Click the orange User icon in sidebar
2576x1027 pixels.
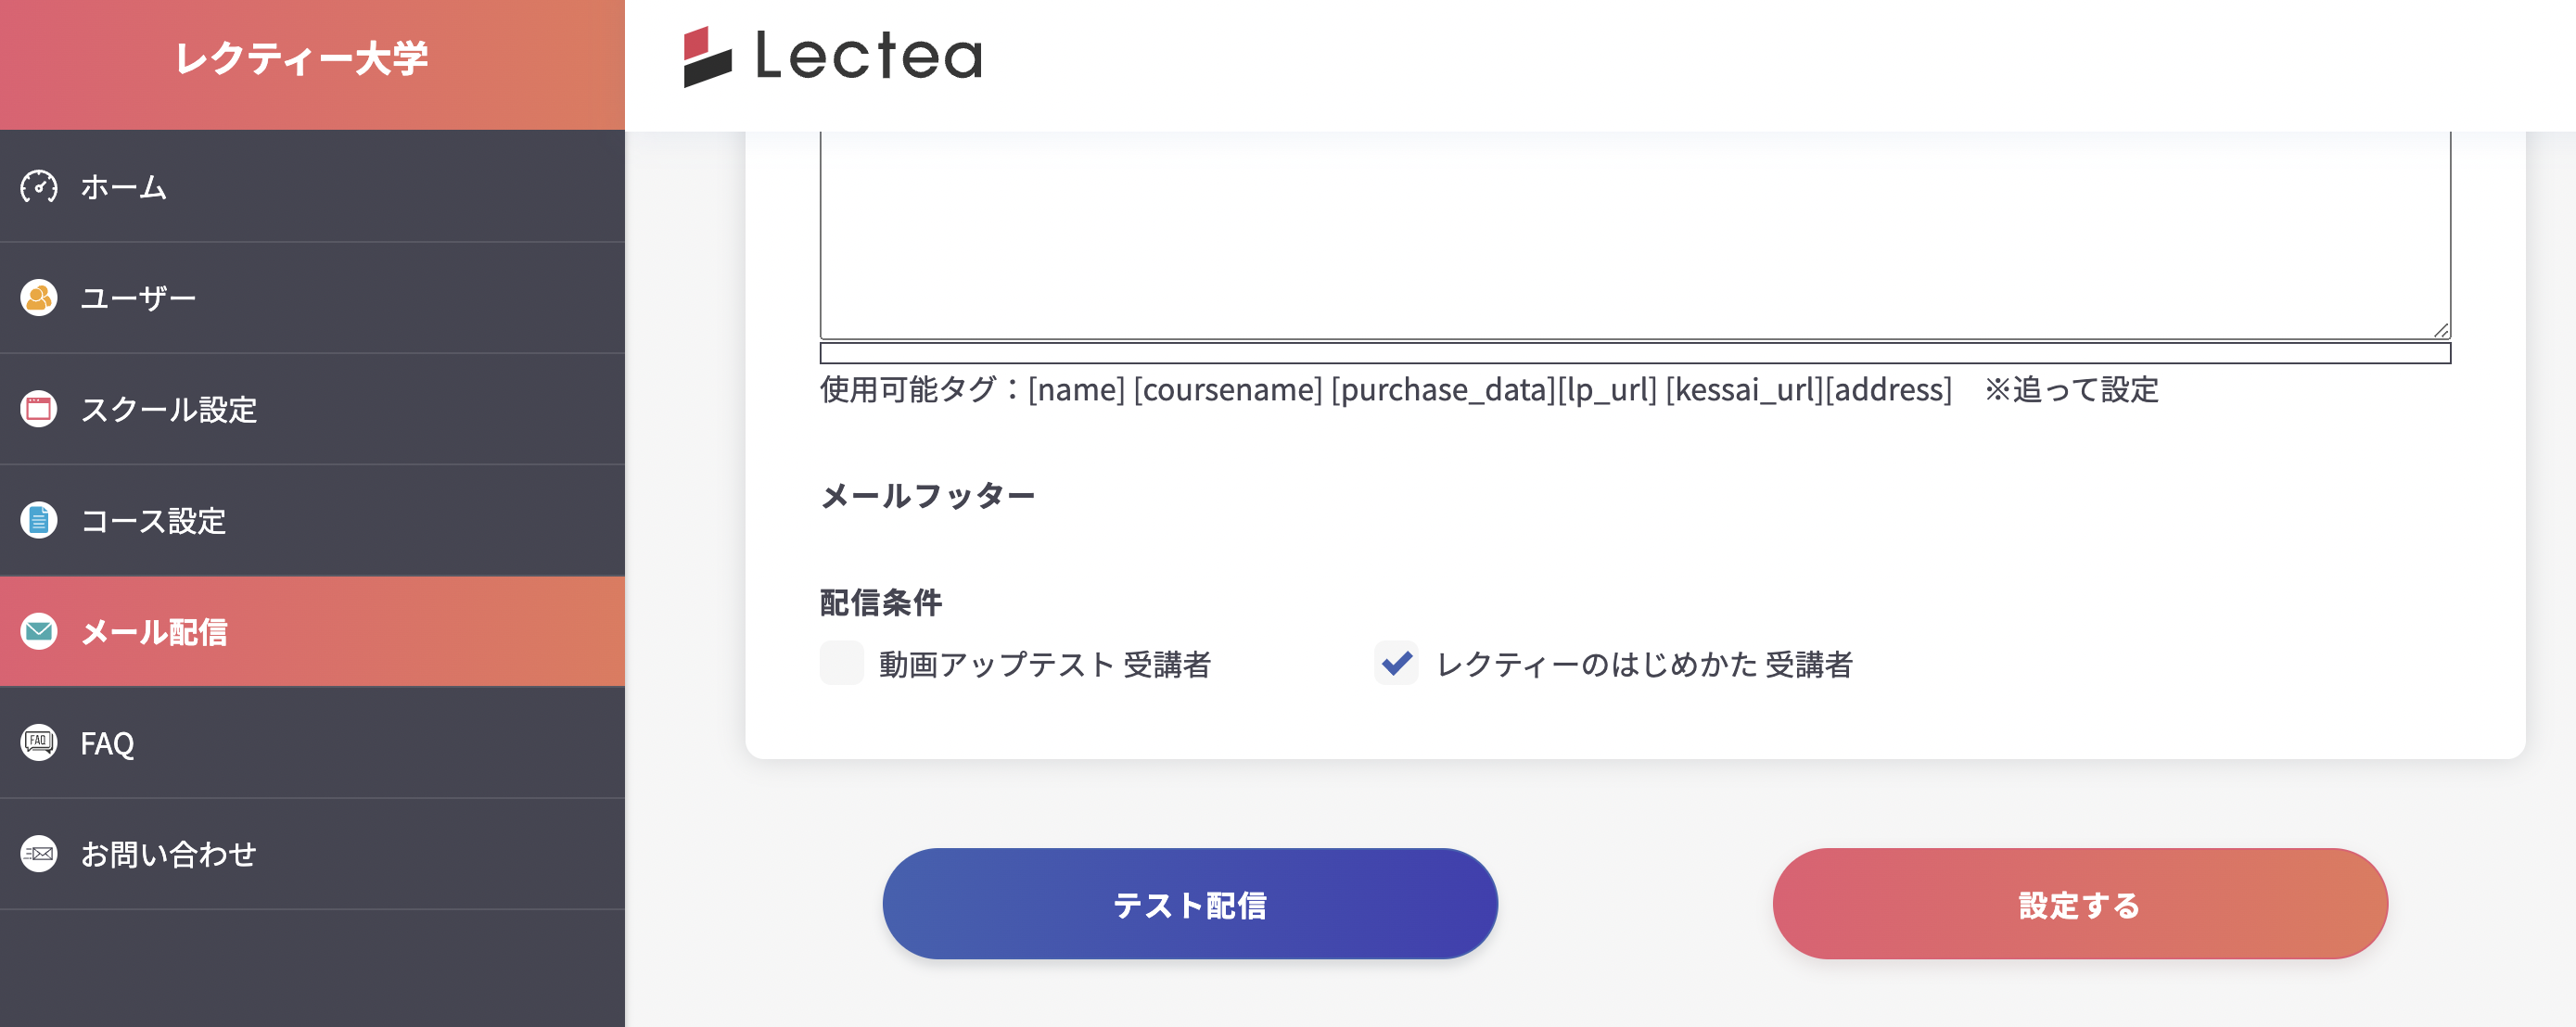pyautogui.click(x=39, y=298)
